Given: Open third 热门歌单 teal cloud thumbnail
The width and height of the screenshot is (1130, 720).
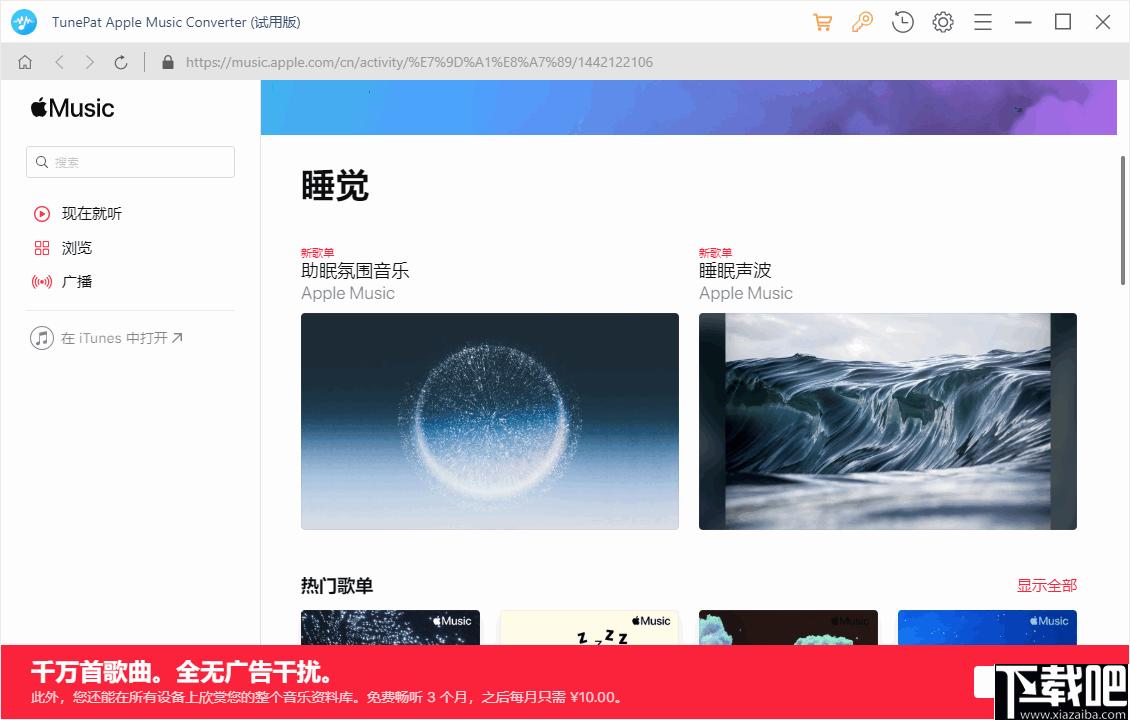Looking at the screenshot, I should (x=788, y=628).
